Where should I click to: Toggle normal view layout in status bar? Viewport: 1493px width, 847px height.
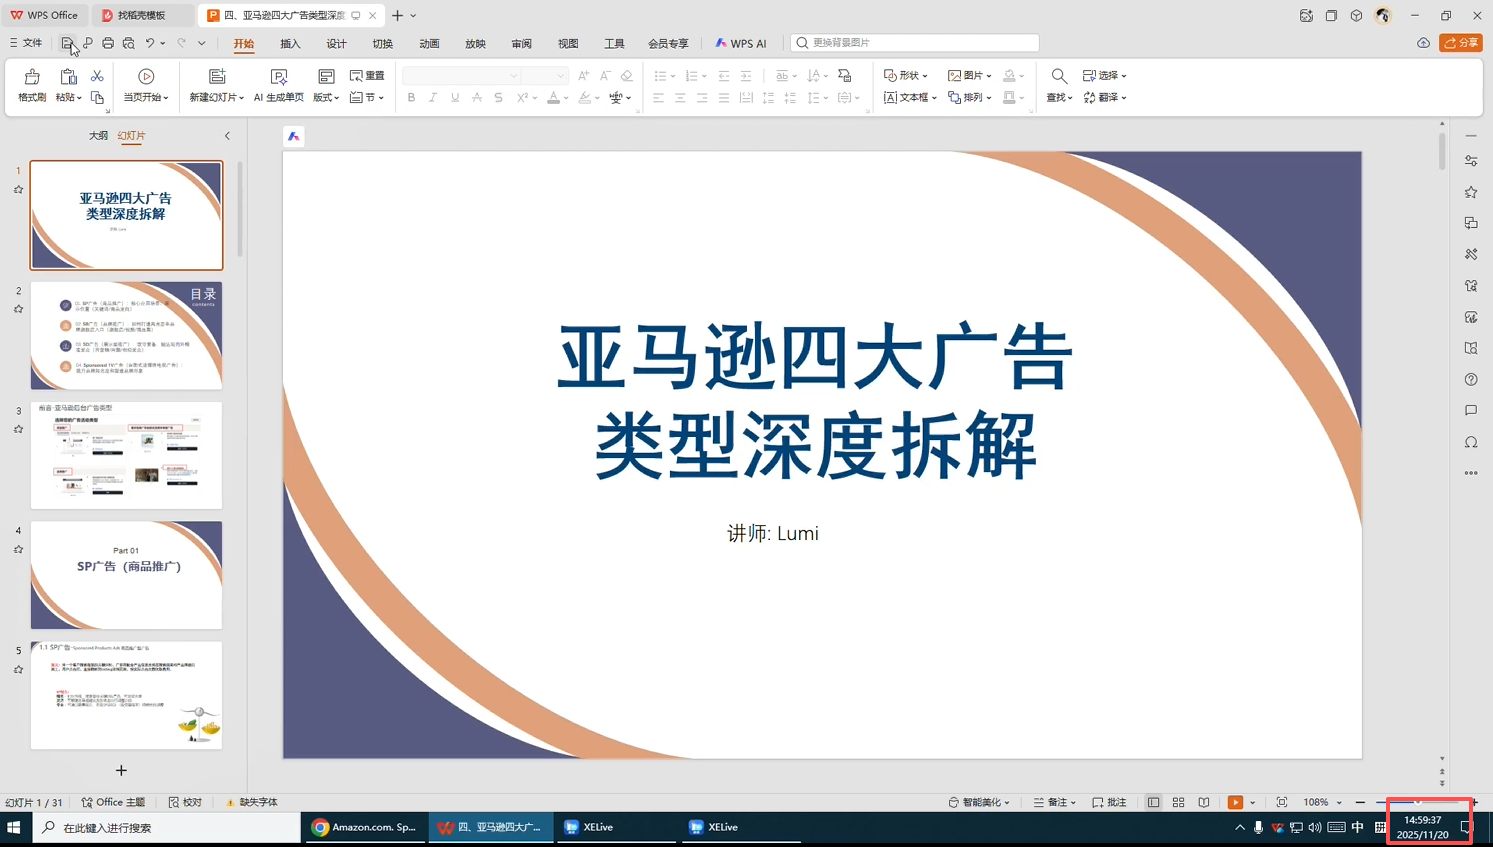(x=1154, y=802)
